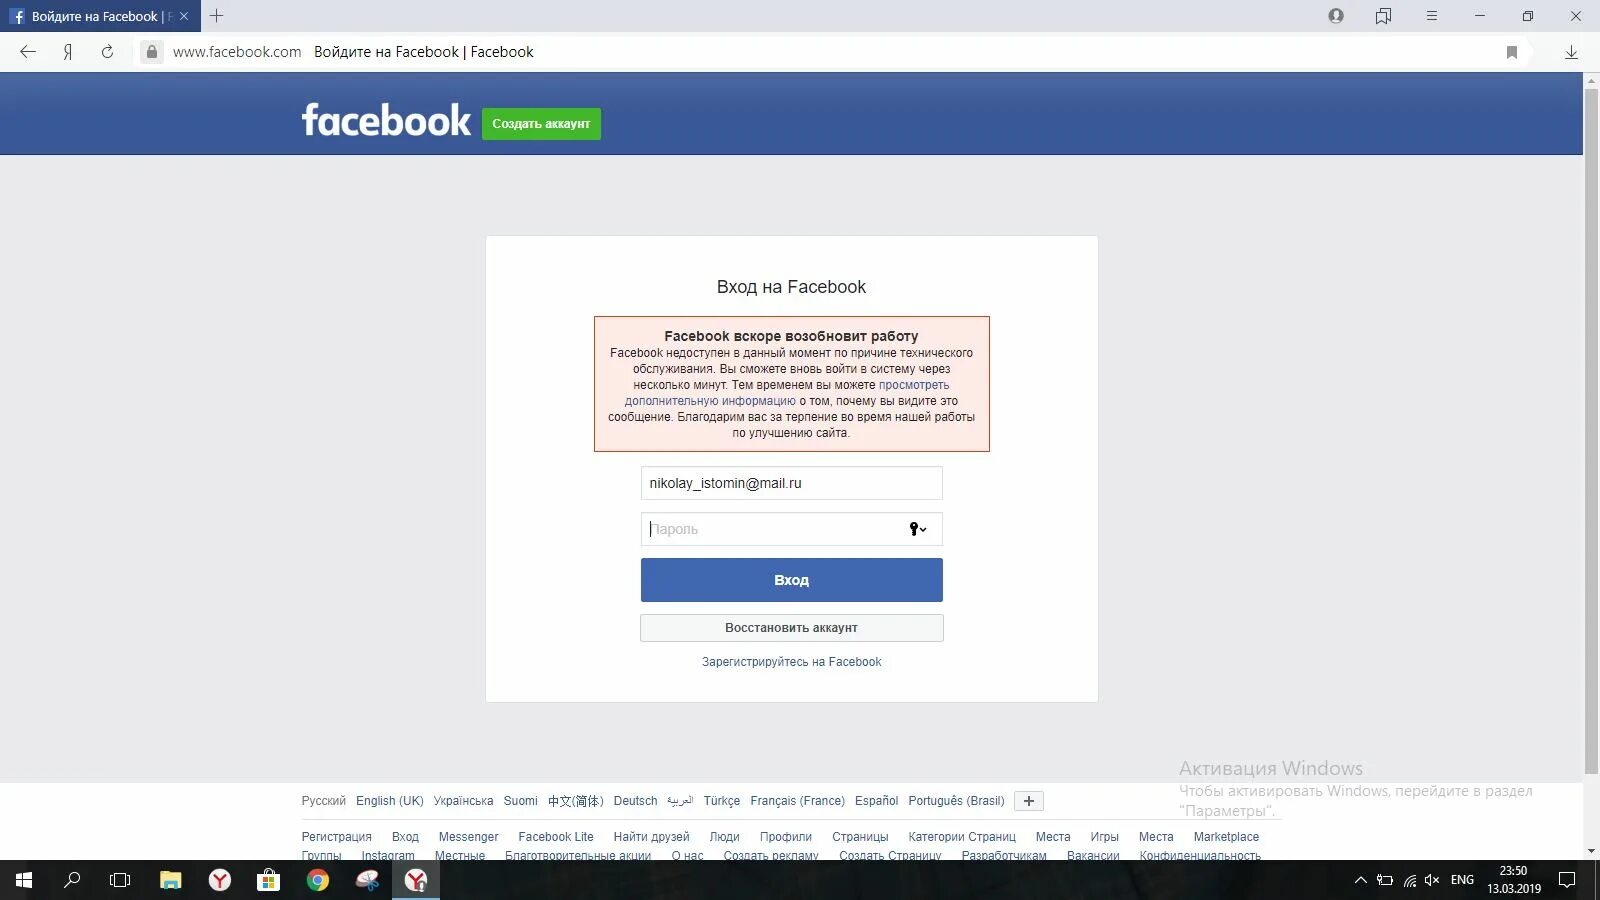Reload the Facebook page
The width and height of the screenshot is (1600, 900).
[x=107, y=52]
